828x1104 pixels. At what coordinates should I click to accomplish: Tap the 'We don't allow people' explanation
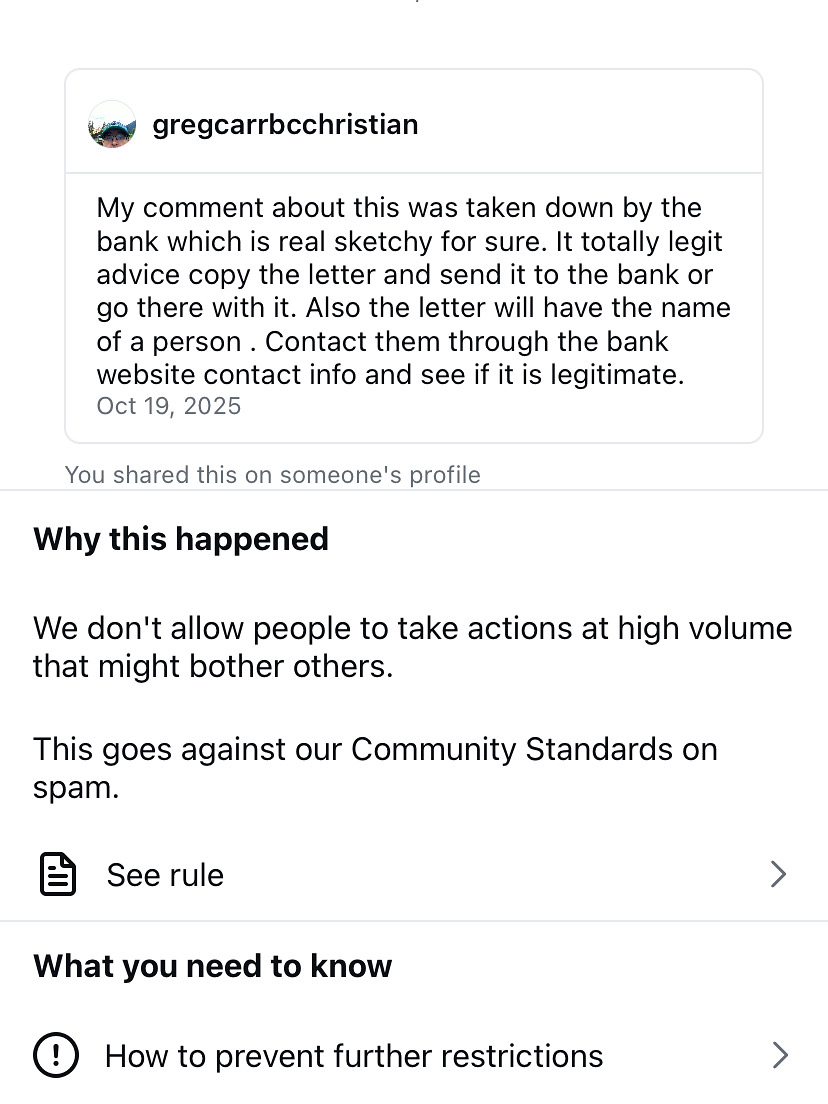(412, 628)
